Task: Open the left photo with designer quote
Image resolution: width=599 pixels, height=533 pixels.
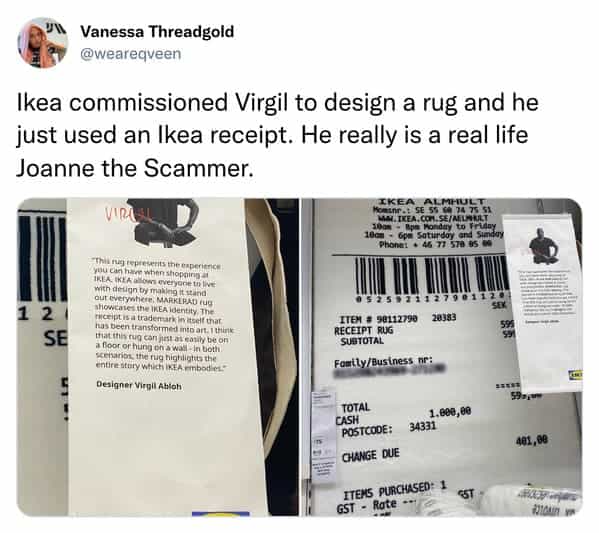Action: 158,357
